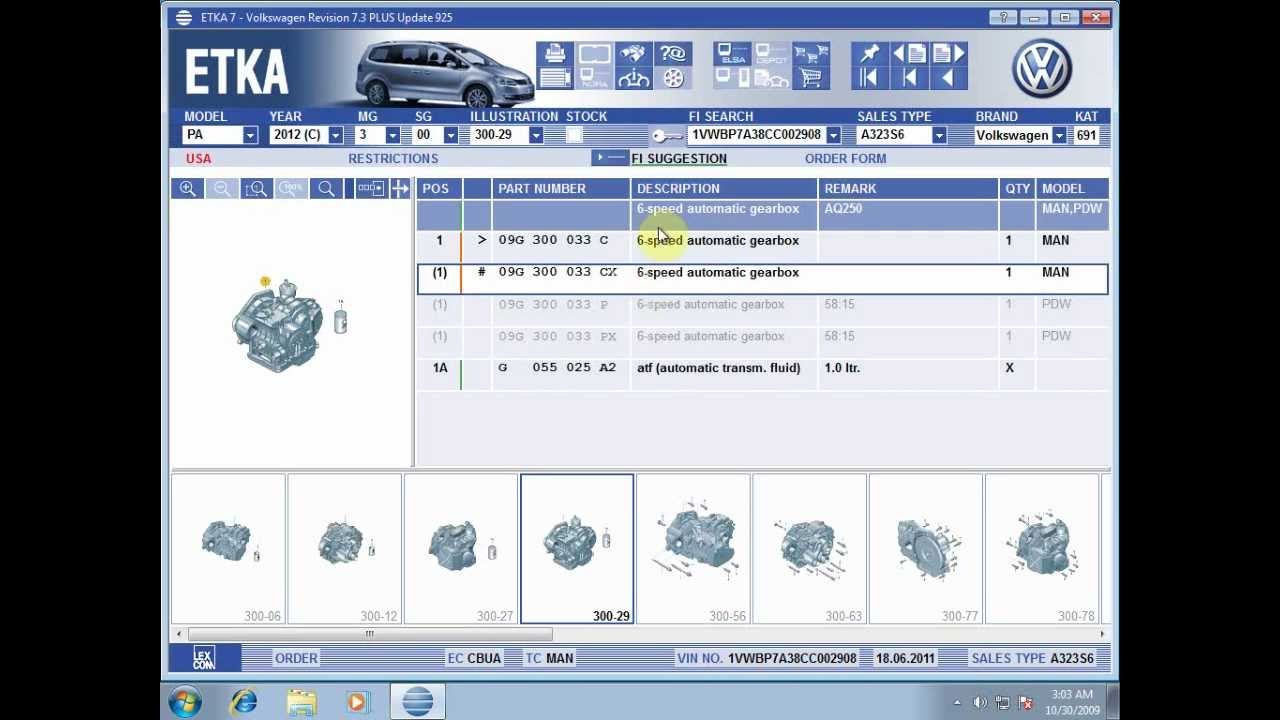Viewport: 1280px width, 720px height.
Task: Click the REMARK column header
Action: [x=908, y=188]
